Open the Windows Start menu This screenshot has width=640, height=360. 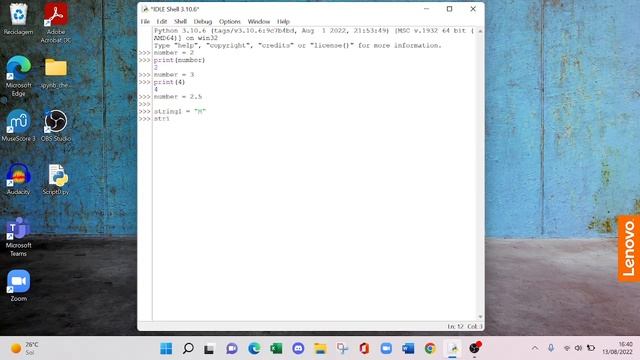point(166,349)
